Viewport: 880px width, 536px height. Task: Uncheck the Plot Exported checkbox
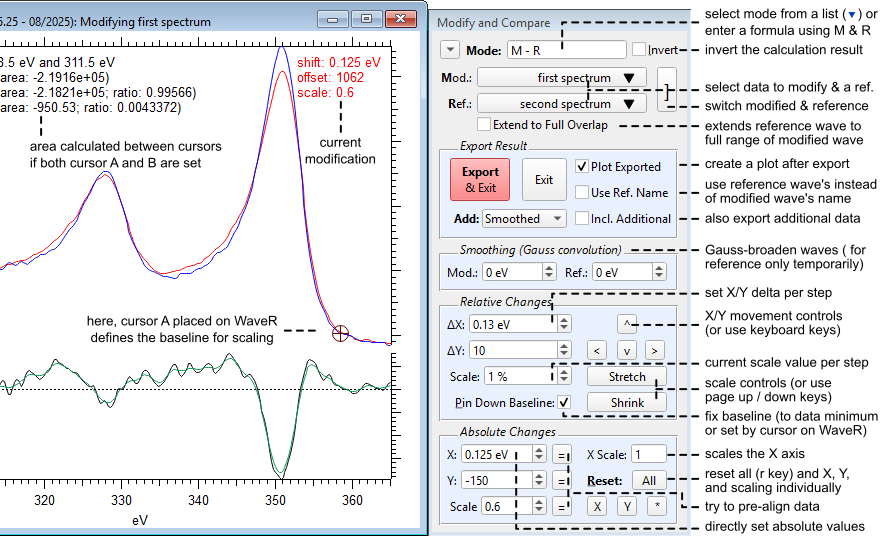click(x=583, y=167)
